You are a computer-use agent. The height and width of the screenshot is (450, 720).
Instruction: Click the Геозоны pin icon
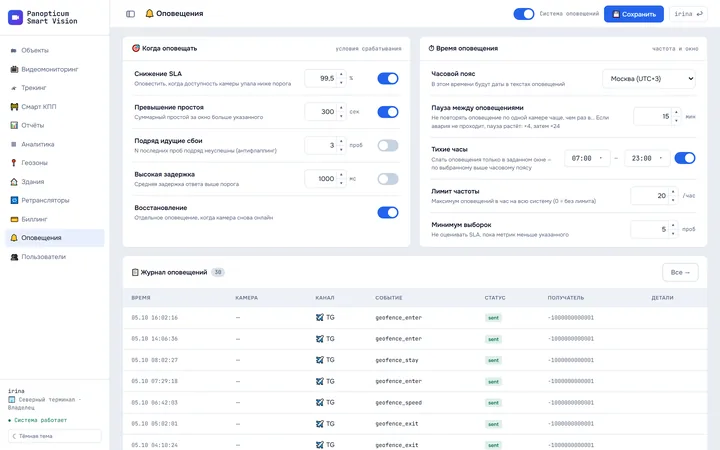coord(14,163)
